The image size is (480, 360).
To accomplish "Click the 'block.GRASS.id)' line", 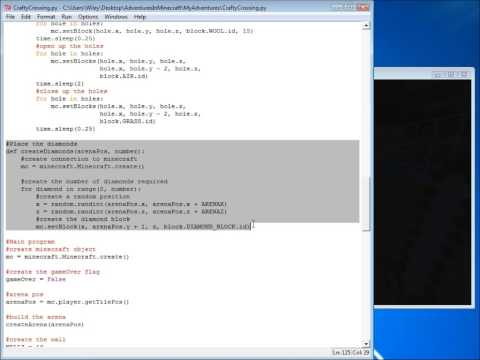I will pos(127,121).
